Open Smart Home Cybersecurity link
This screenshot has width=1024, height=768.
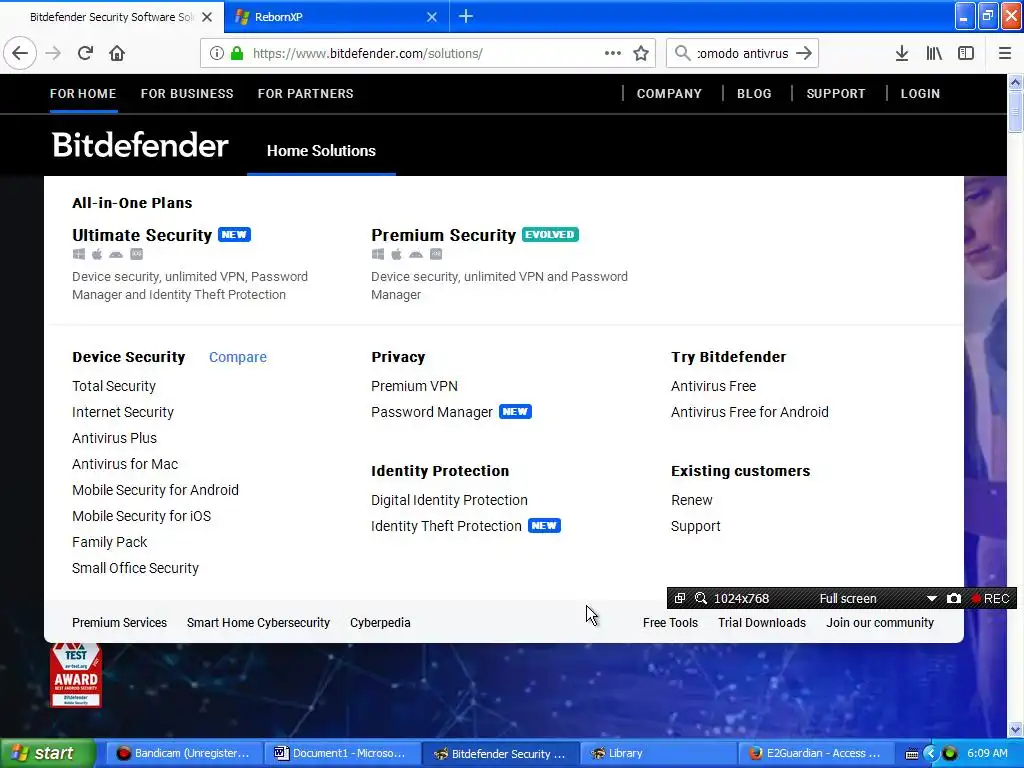coord(258,623)
